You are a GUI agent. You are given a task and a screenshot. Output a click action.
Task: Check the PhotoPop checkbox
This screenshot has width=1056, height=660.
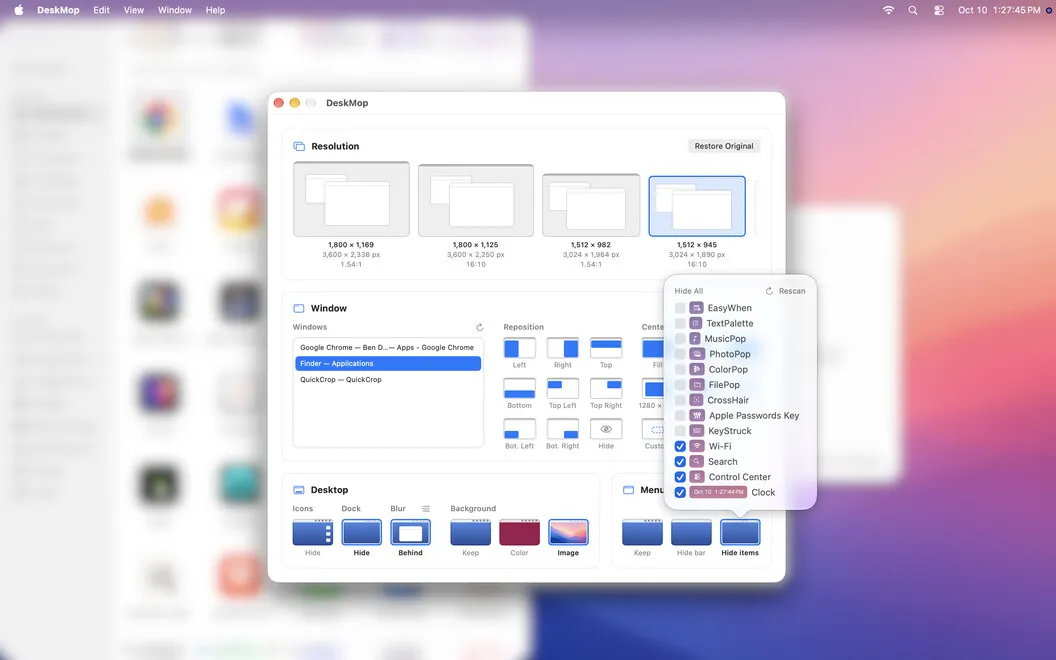click(x=680, y=354)
